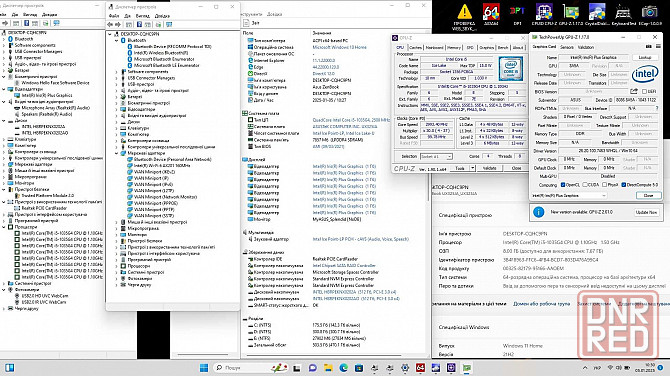Collapse DESKTOP-CQHC9PN root in front Device Manager
Image resolution: width=670 pixels, height=376 pixels.
pos(110,34)
